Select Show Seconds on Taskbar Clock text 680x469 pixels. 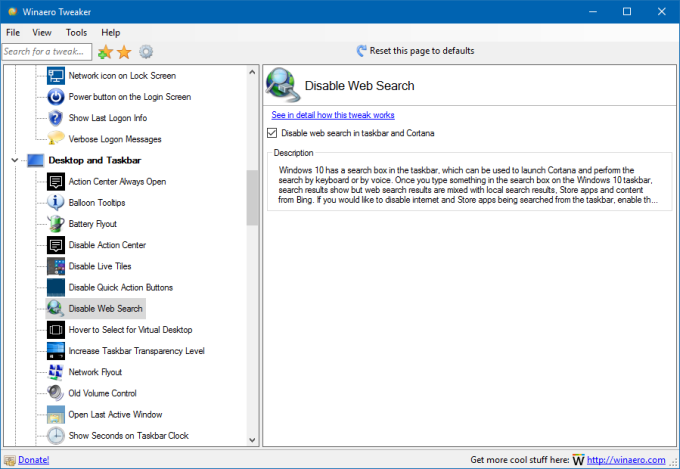click(x=128, y=436)
